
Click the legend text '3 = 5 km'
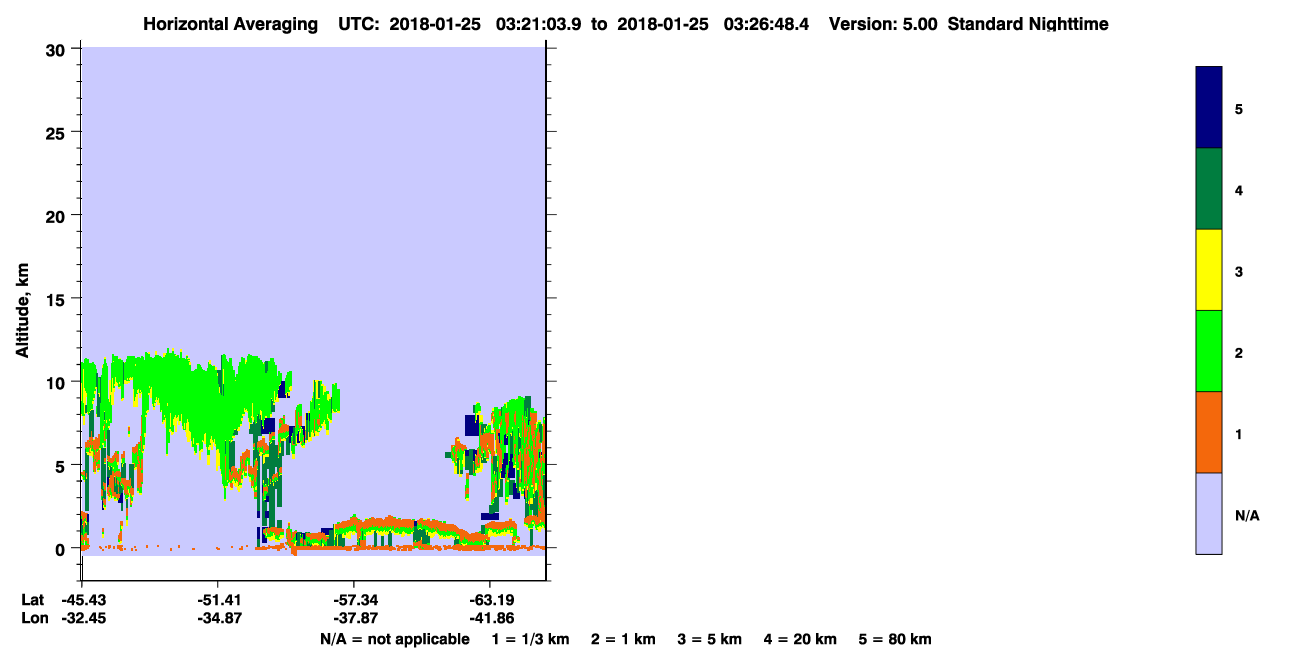[710, 639]
